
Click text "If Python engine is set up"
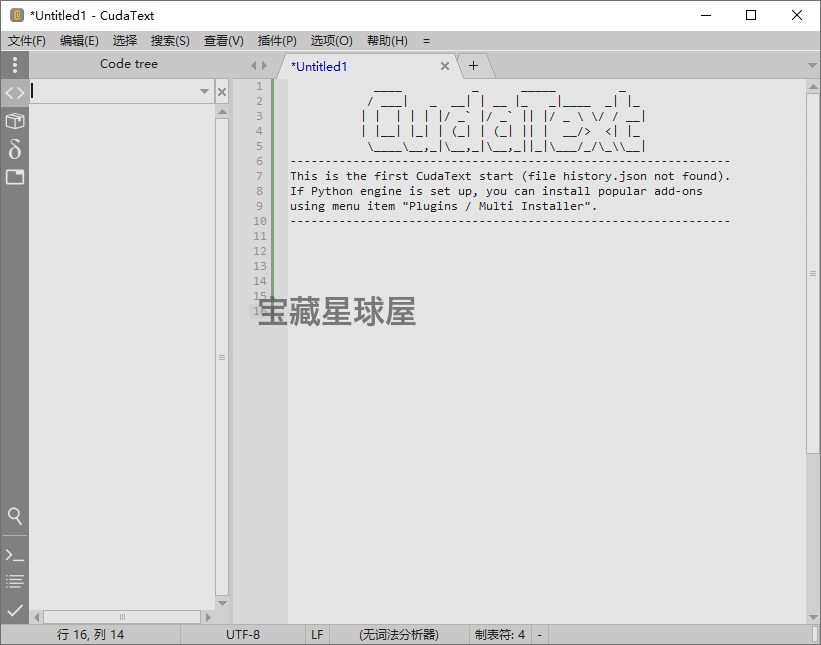(381, 191)
